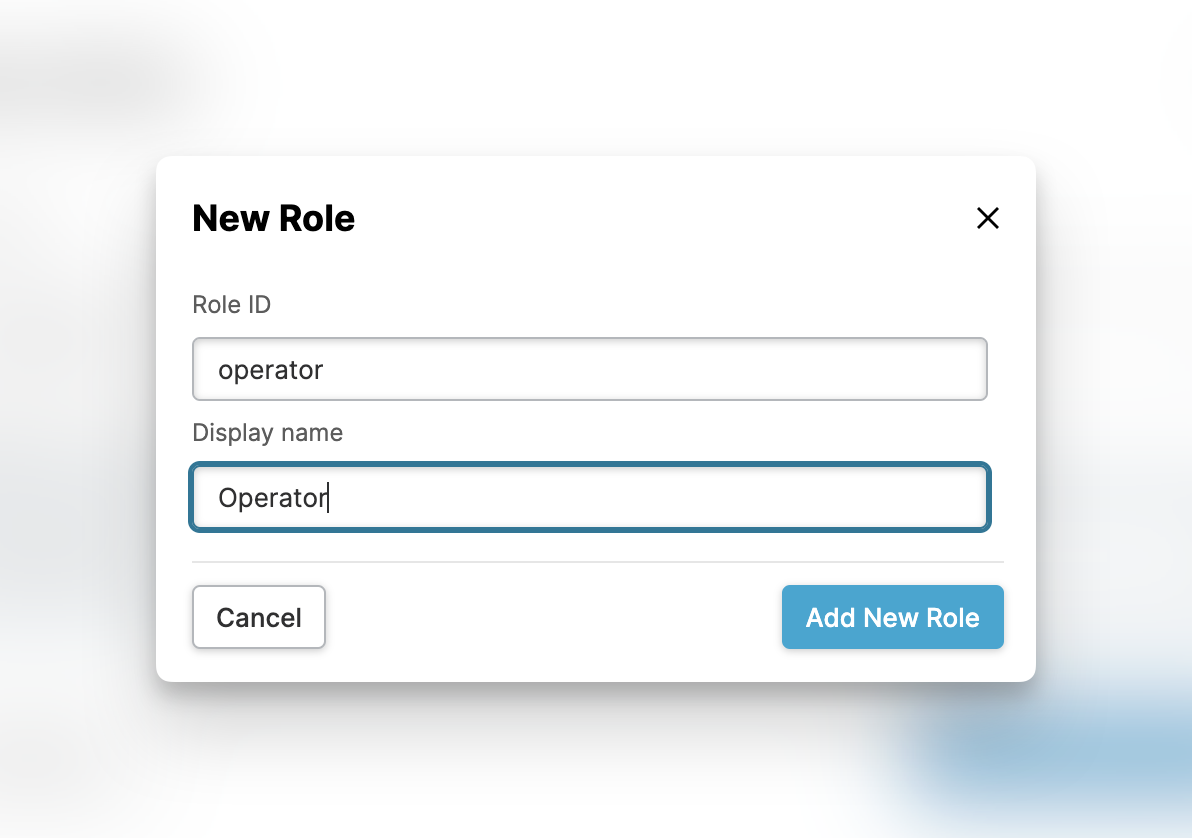Viewport: 1192px width, 838px height.
Task: Close the New Role dialog with X
Action: [987, 218]
